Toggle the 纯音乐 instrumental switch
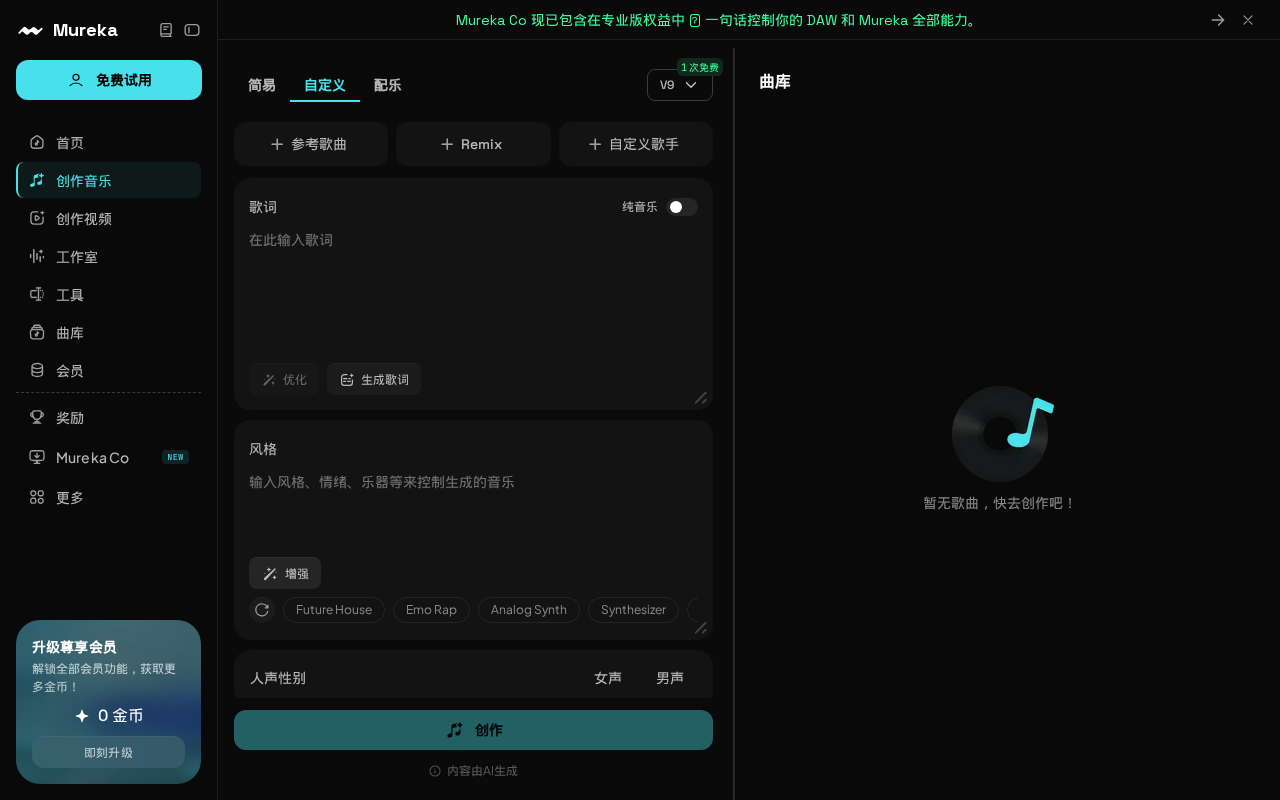1280x800 pixels. (x=683, y=207)
